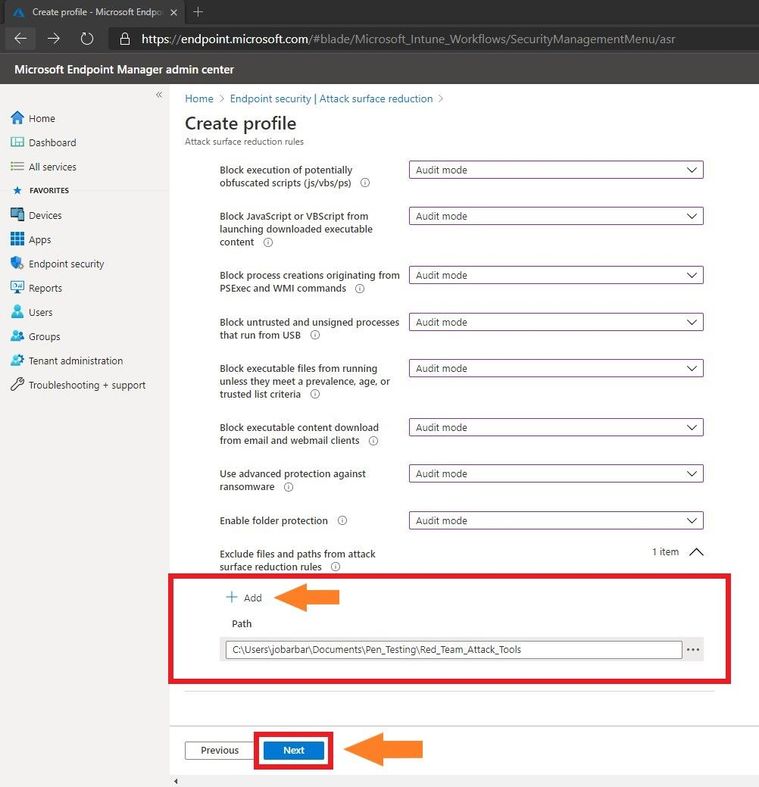Show info for email and webmail clients rule
Image resolution: width=759 pixels, height=787 pixels.
pos(373,441)
